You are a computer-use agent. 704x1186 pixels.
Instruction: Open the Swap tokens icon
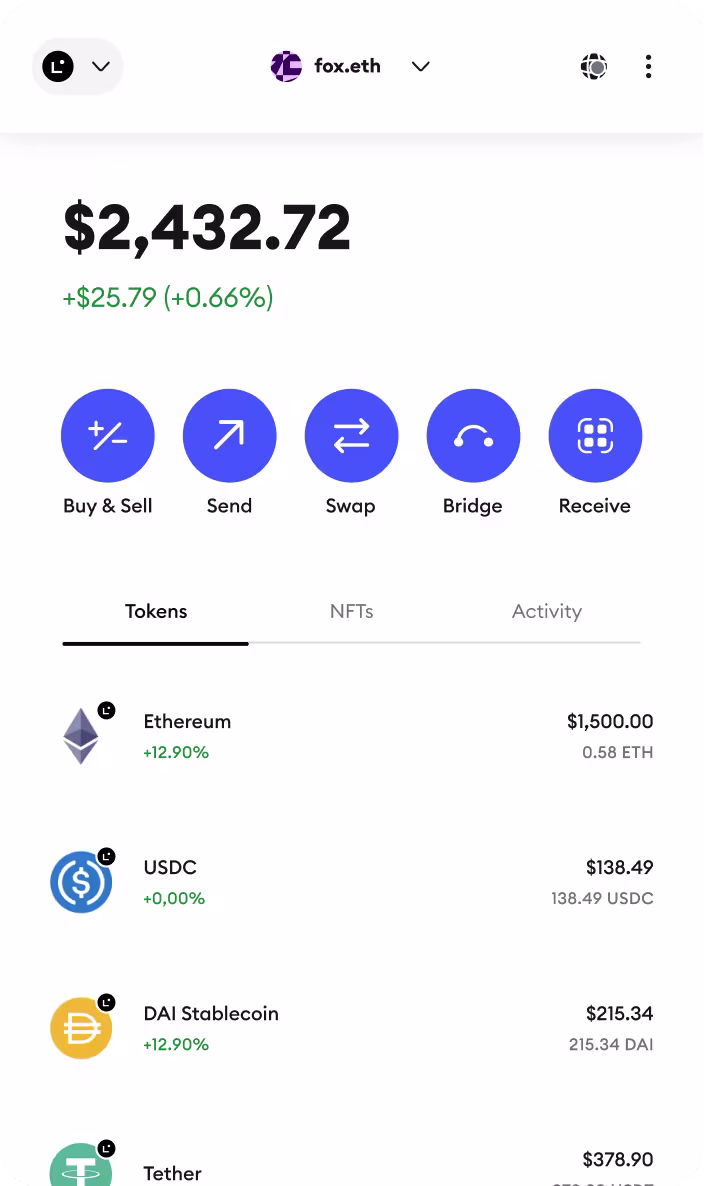[351, 436]
